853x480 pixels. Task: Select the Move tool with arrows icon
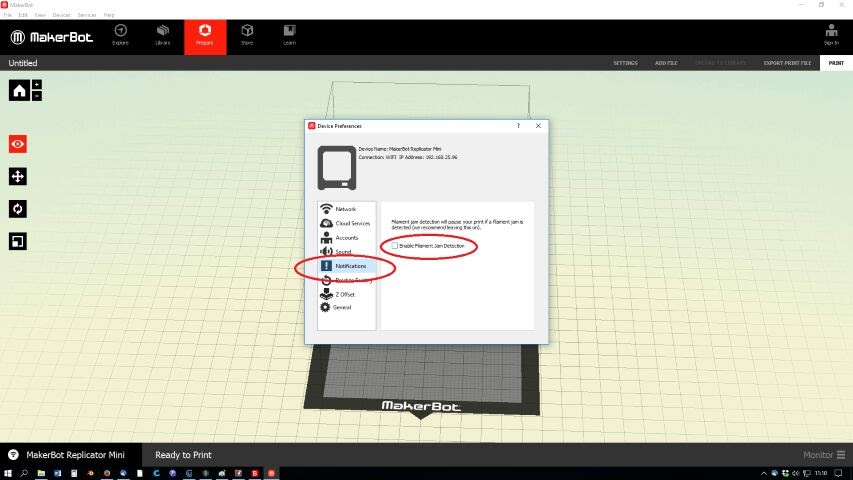pyautogui.click(x=18, y=176)
